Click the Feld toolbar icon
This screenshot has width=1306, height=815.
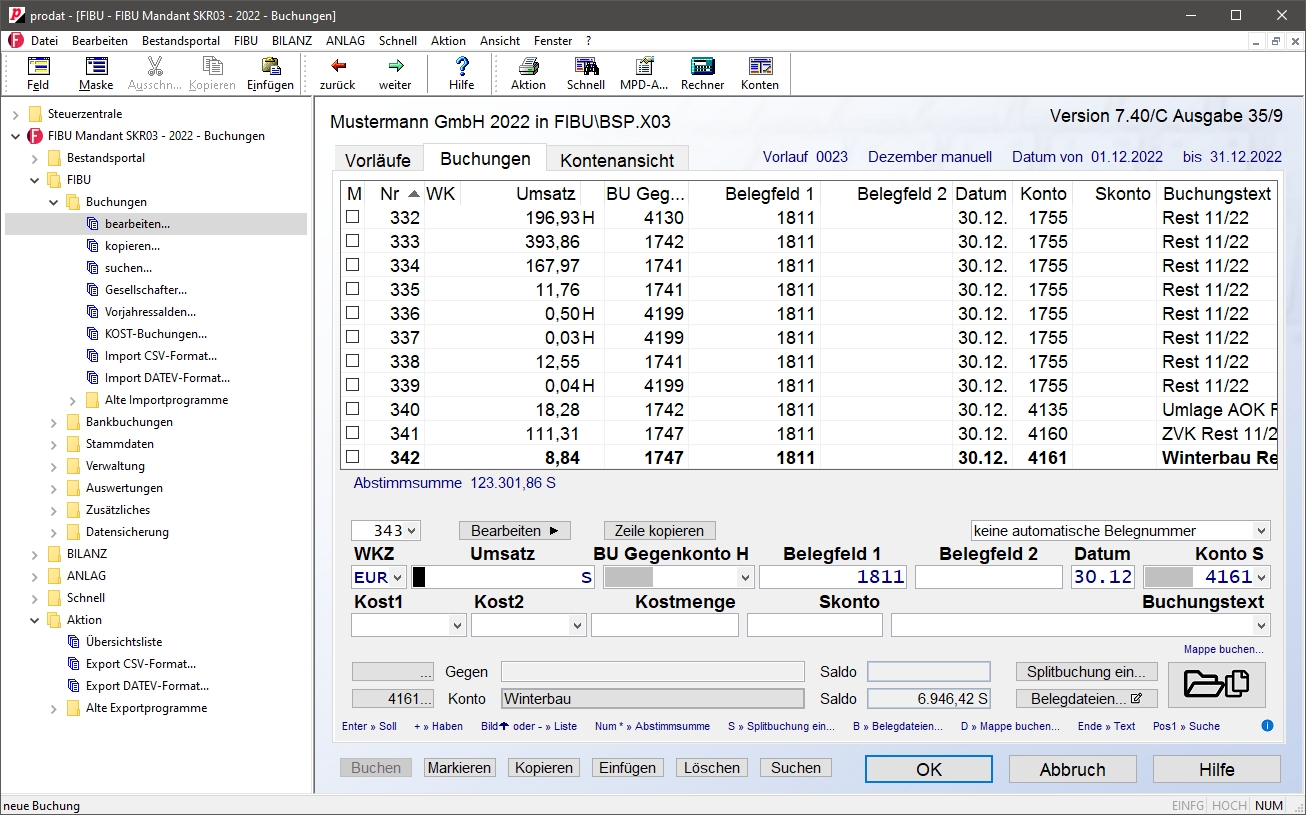pos(38,67)
